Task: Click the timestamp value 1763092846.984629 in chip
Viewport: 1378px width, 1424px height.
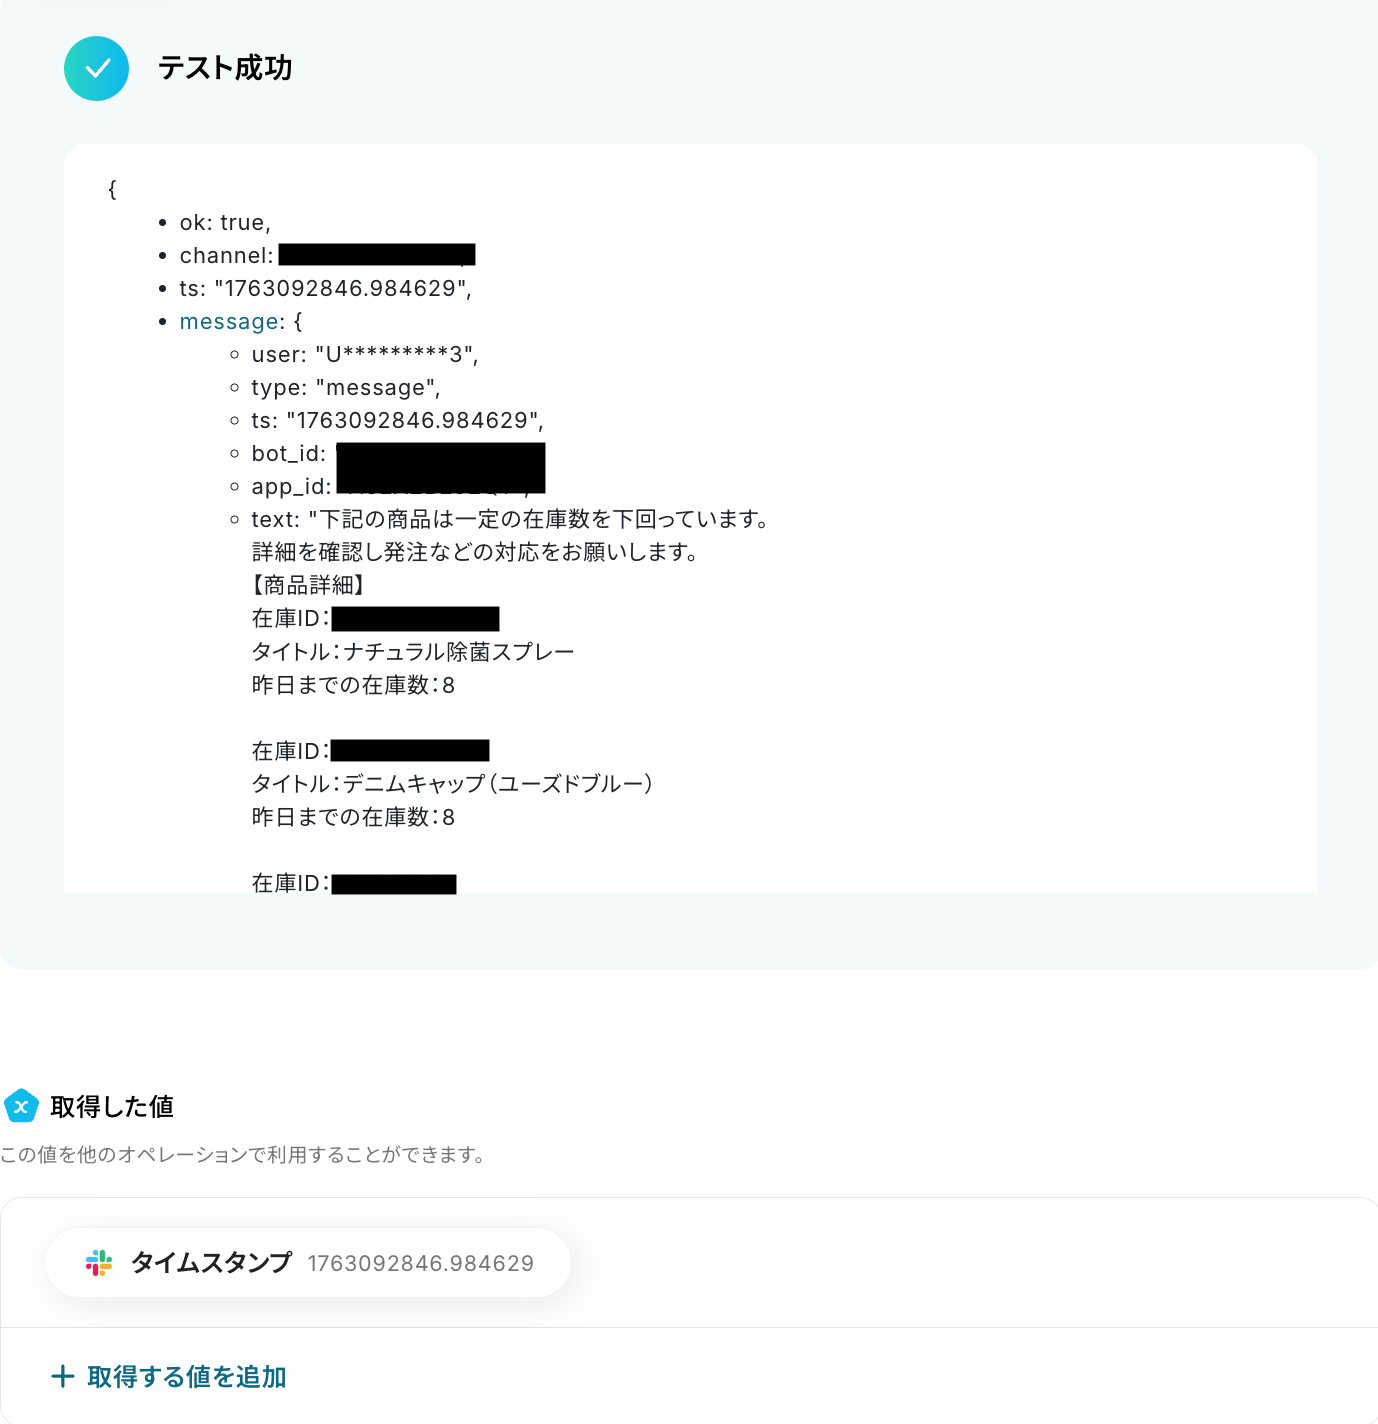Action: click(421, 1264)
